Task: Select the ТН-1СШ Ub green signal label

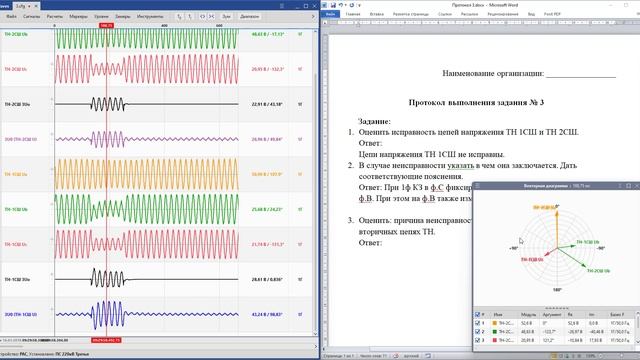Action: pyautogui.click(x=16, y=209)
